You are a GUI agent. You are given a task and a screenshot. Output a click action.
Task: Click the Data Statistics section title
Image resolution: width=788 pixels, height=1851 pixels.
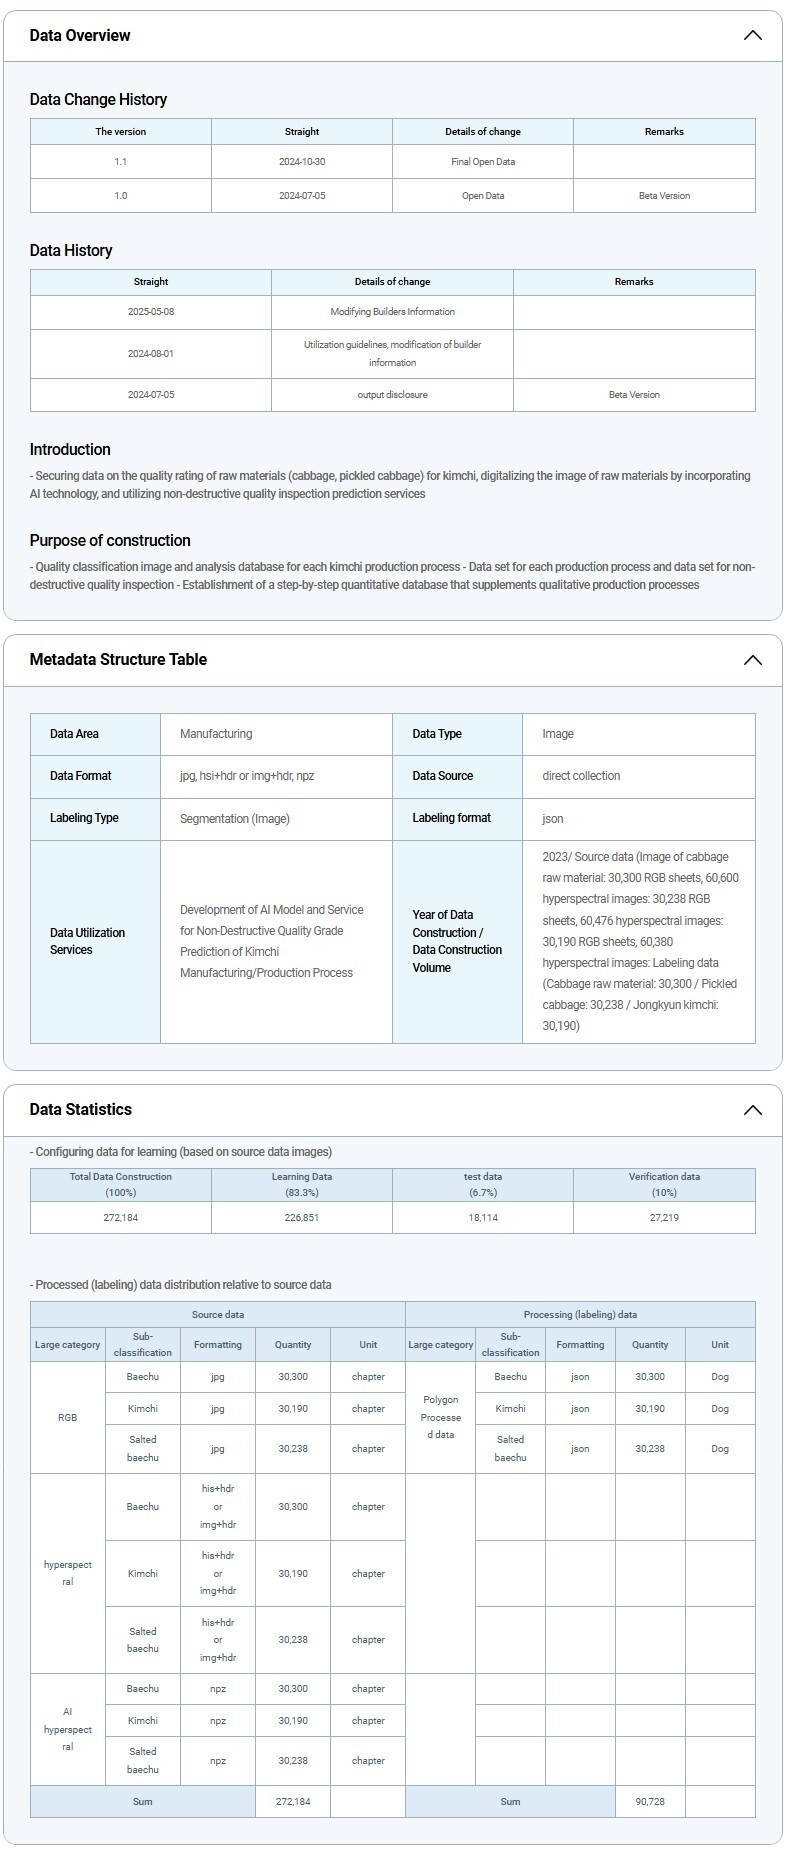pyautogui.click(x=81, y=1110)
